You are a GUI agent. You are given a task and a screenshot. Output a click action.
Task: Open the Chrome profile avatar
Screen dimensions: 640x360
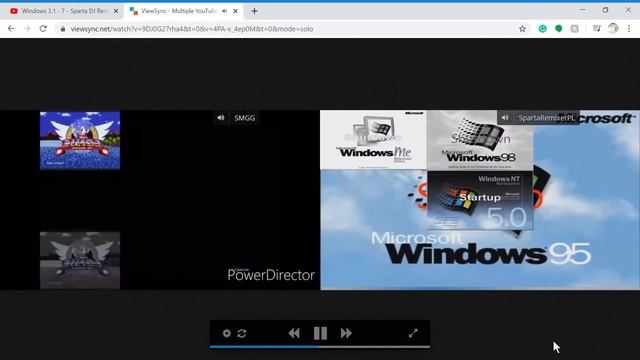[613, 29]
